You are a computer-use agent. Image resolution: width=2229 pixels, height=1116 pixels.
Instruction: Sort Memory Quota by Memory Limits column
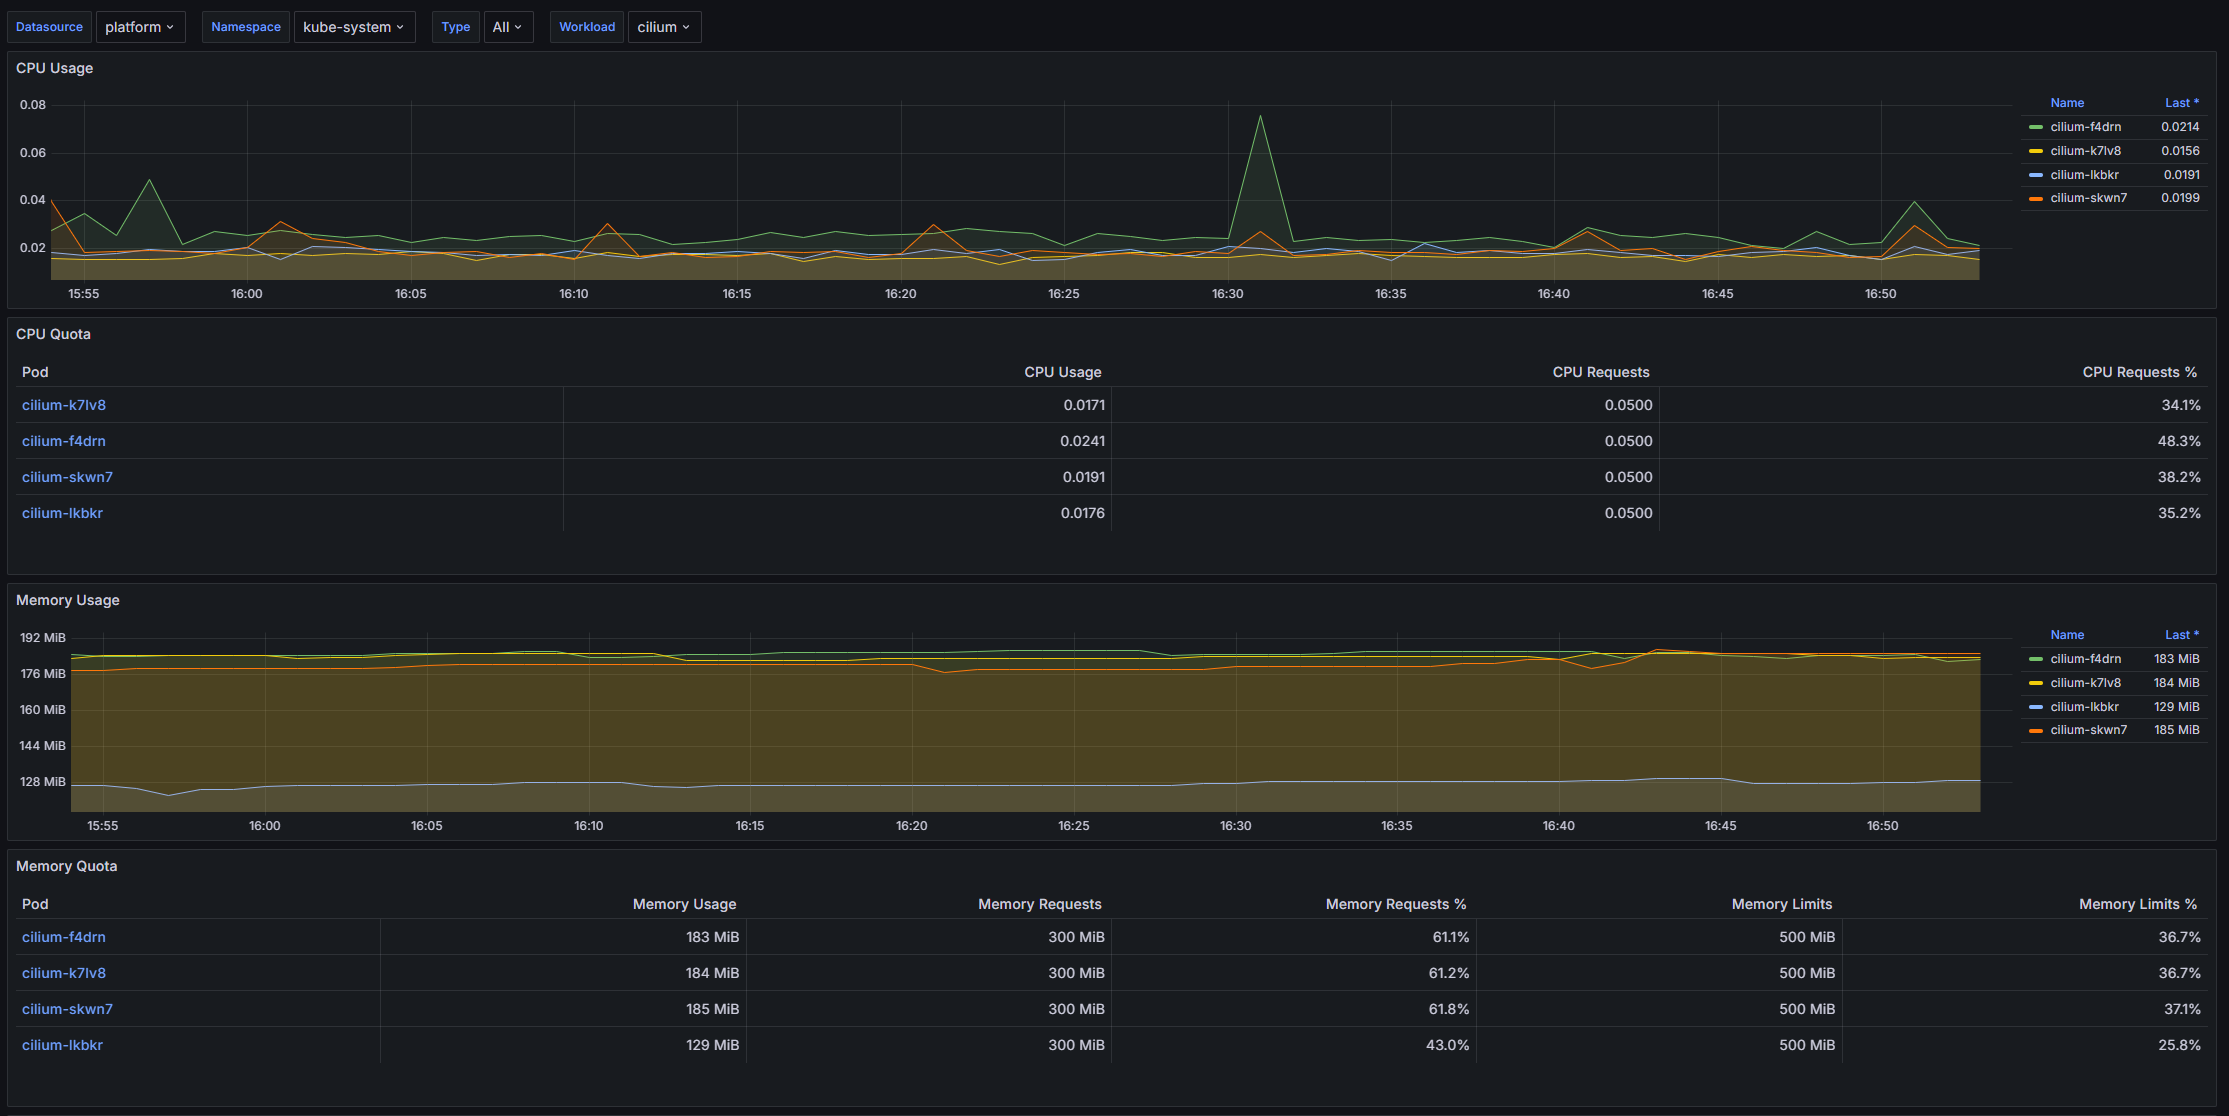point(1781,904)
